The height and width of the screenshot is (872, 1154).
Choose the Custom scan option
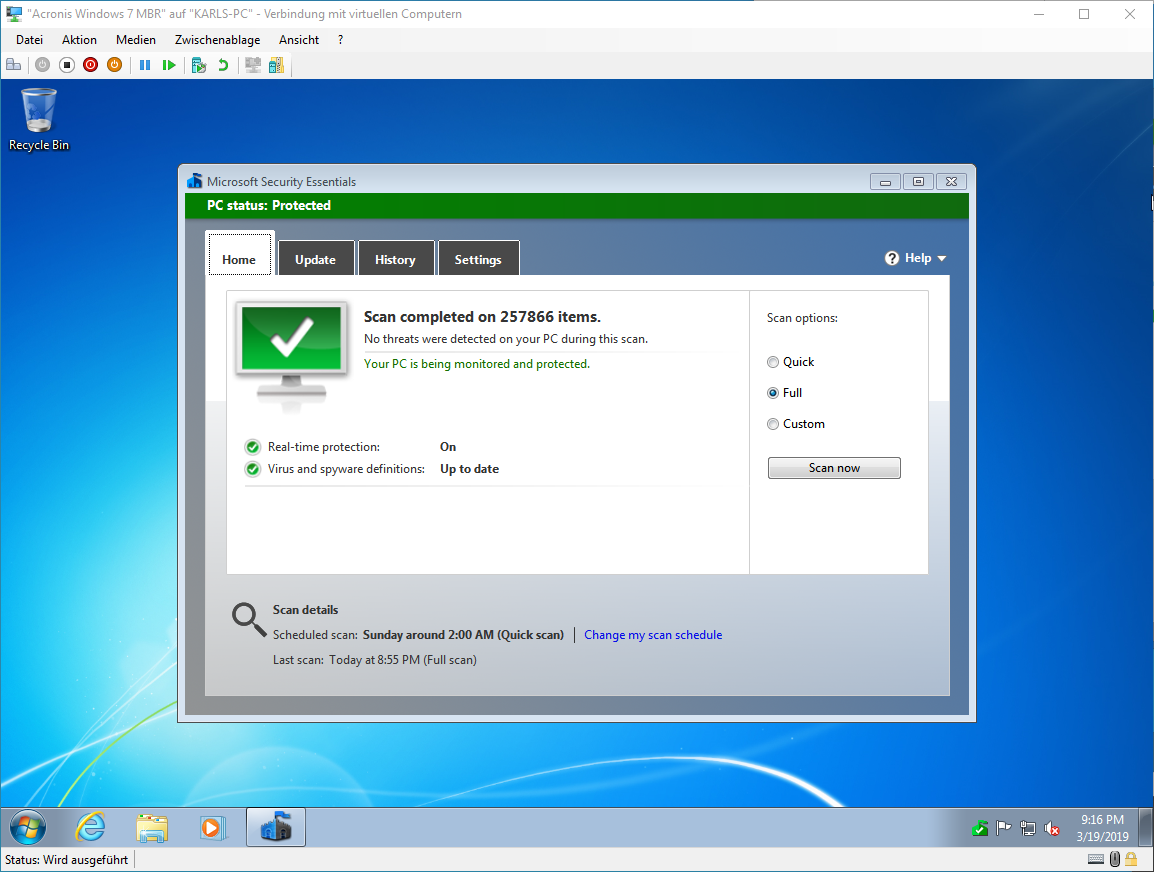click(x=773, y=424)
